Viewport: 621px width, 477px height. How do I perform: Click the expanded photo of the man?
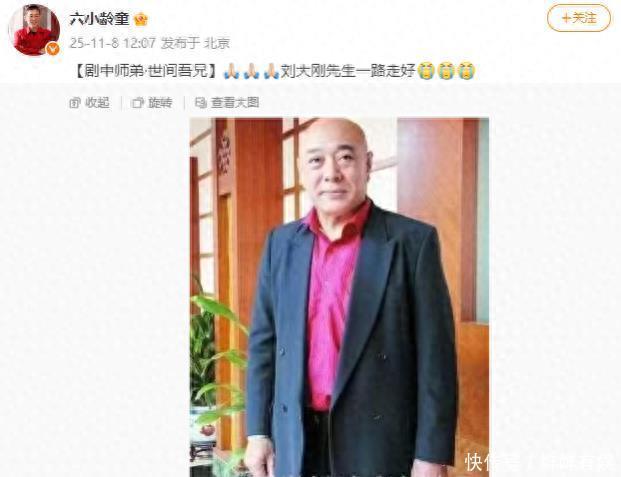(x=339, y=297)
